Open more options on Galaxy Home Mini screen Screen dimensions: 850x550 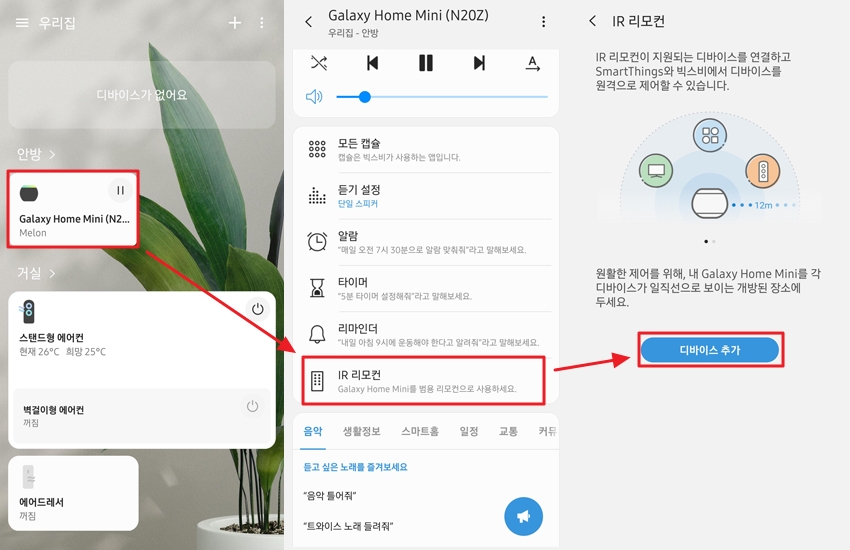pos(543,22)
